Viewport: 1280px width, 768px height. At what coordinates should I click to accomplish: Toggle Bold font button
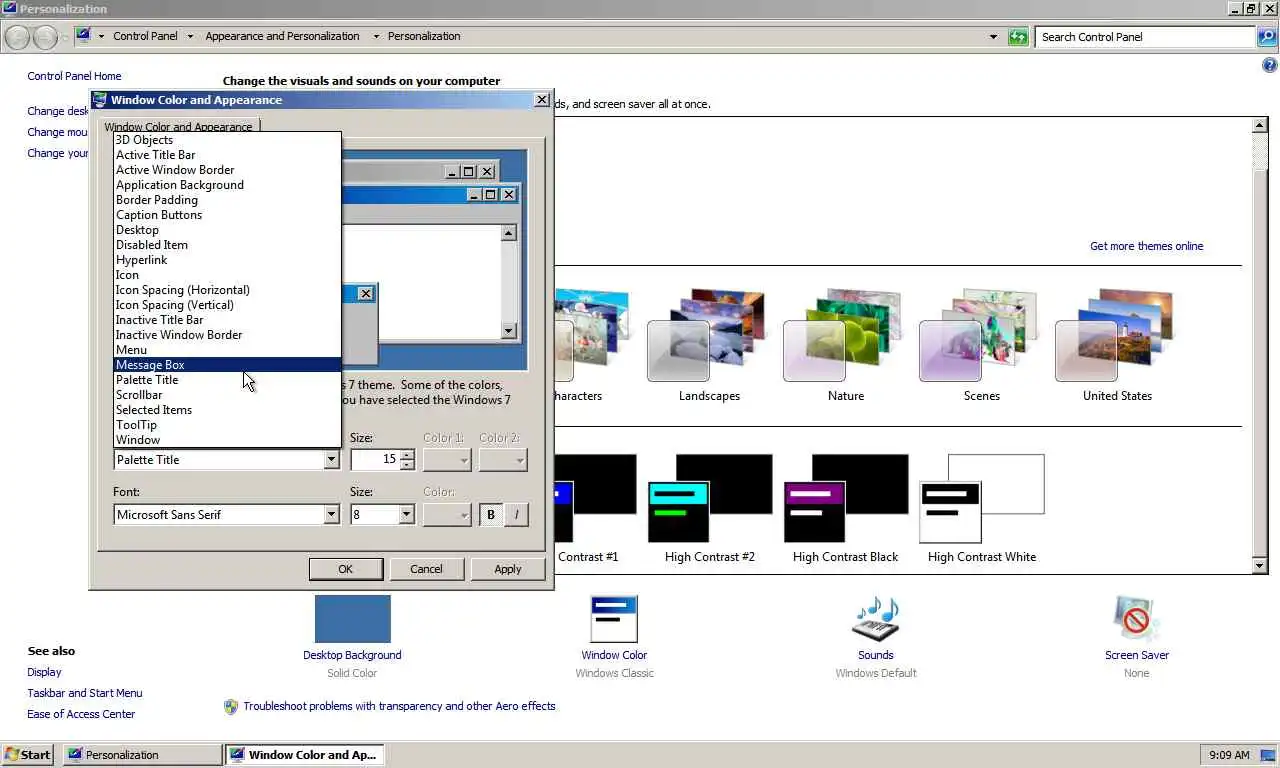pyautogui.click(x=490, y=514)
